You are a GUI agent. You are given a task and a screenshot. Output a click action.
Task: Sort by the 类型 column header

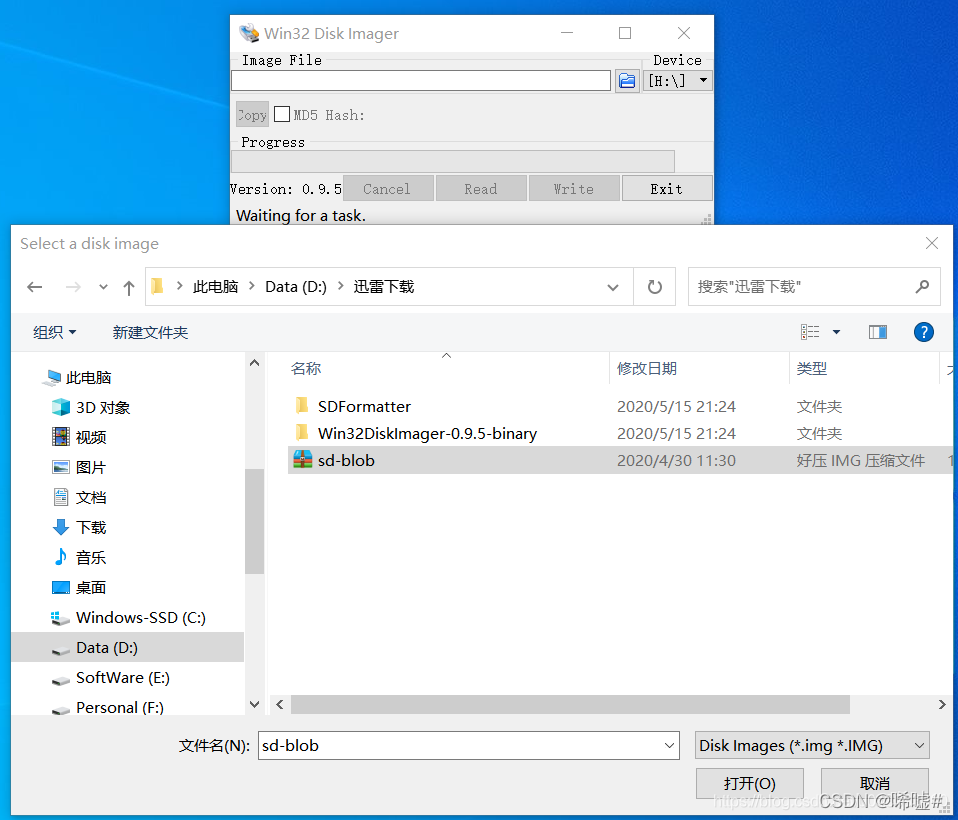coord(811,368)
